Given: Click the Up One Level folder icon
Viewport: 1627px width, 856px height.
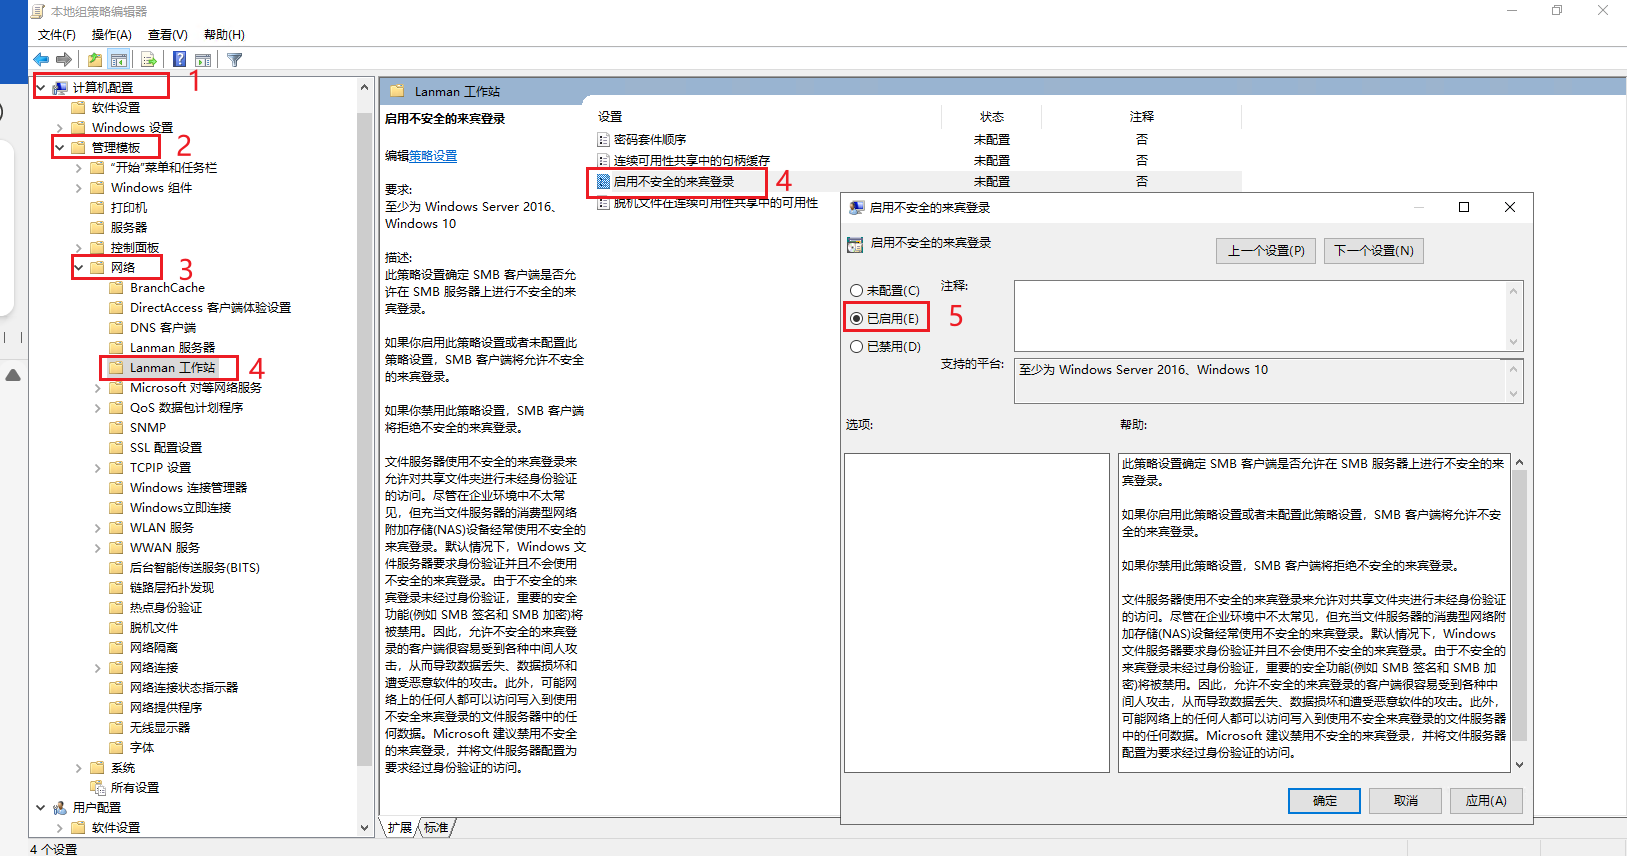Looking at the screenshot, I should pyautogui.click(x=95, y=60).
